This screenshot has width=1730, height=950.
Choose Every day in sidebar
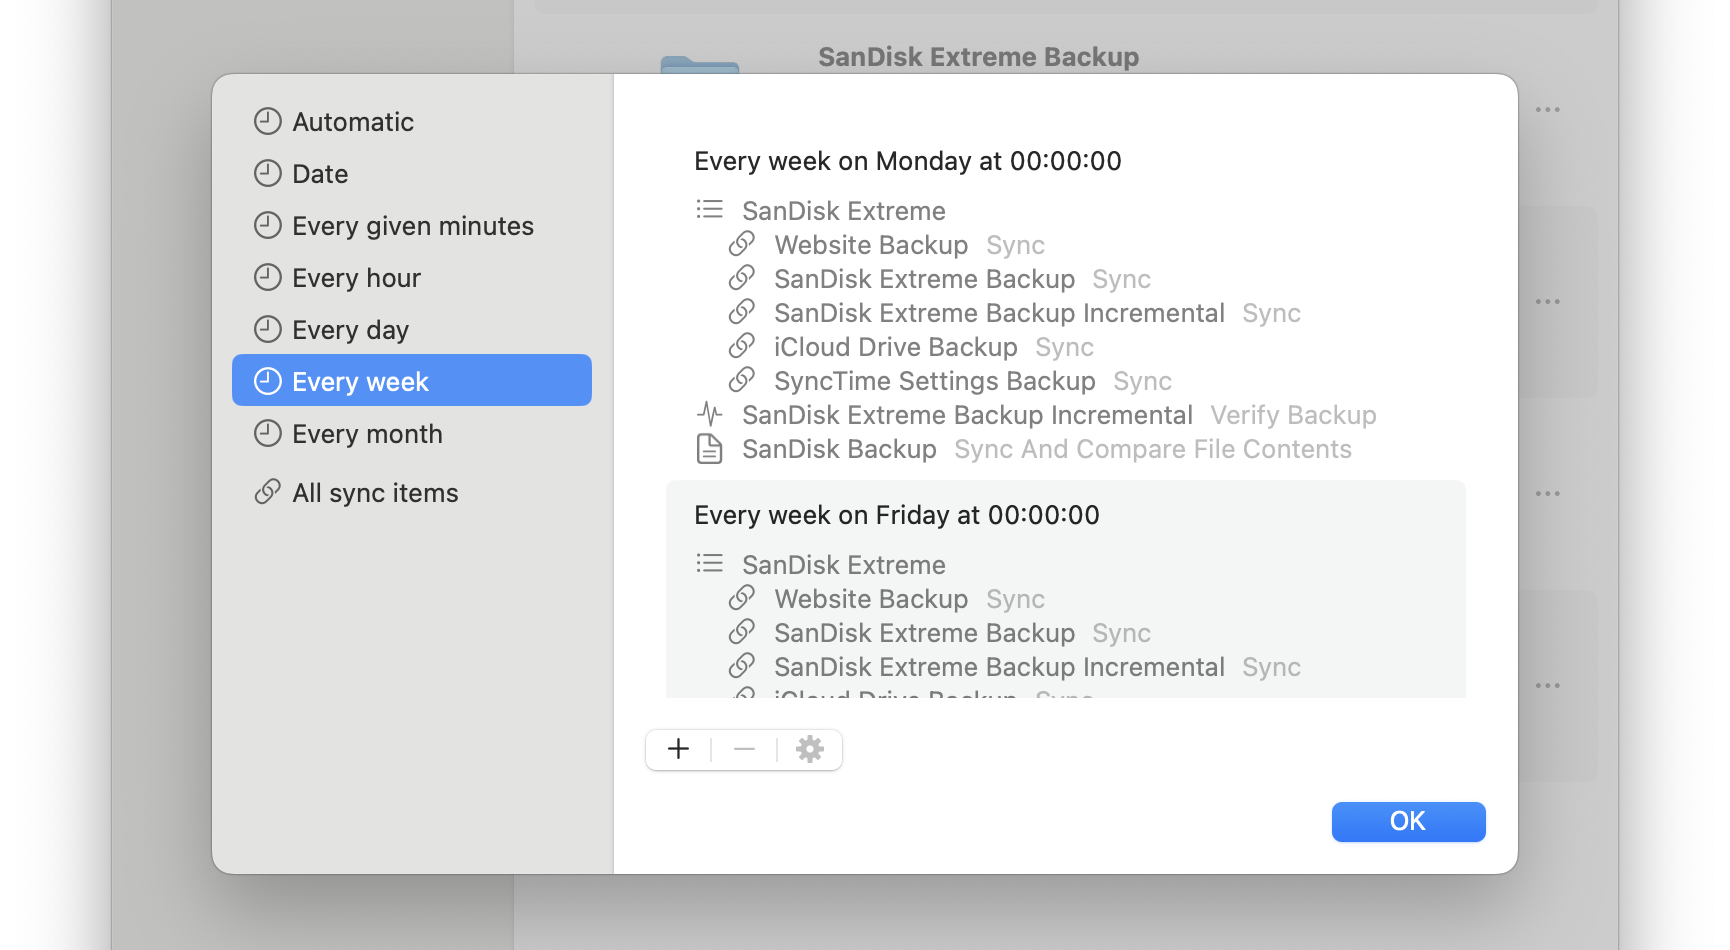412,330
